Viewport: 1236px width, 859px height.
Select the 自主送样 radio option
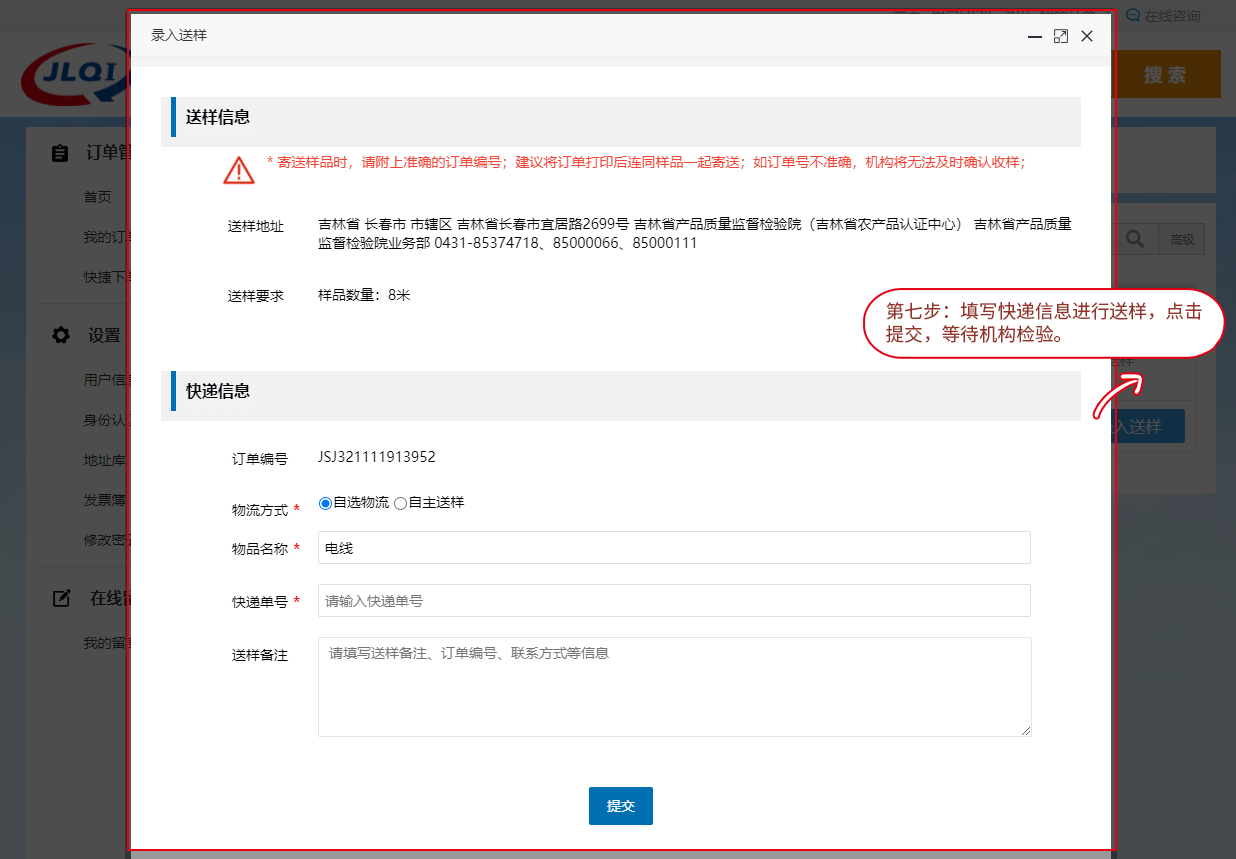(x=400, y=503)
